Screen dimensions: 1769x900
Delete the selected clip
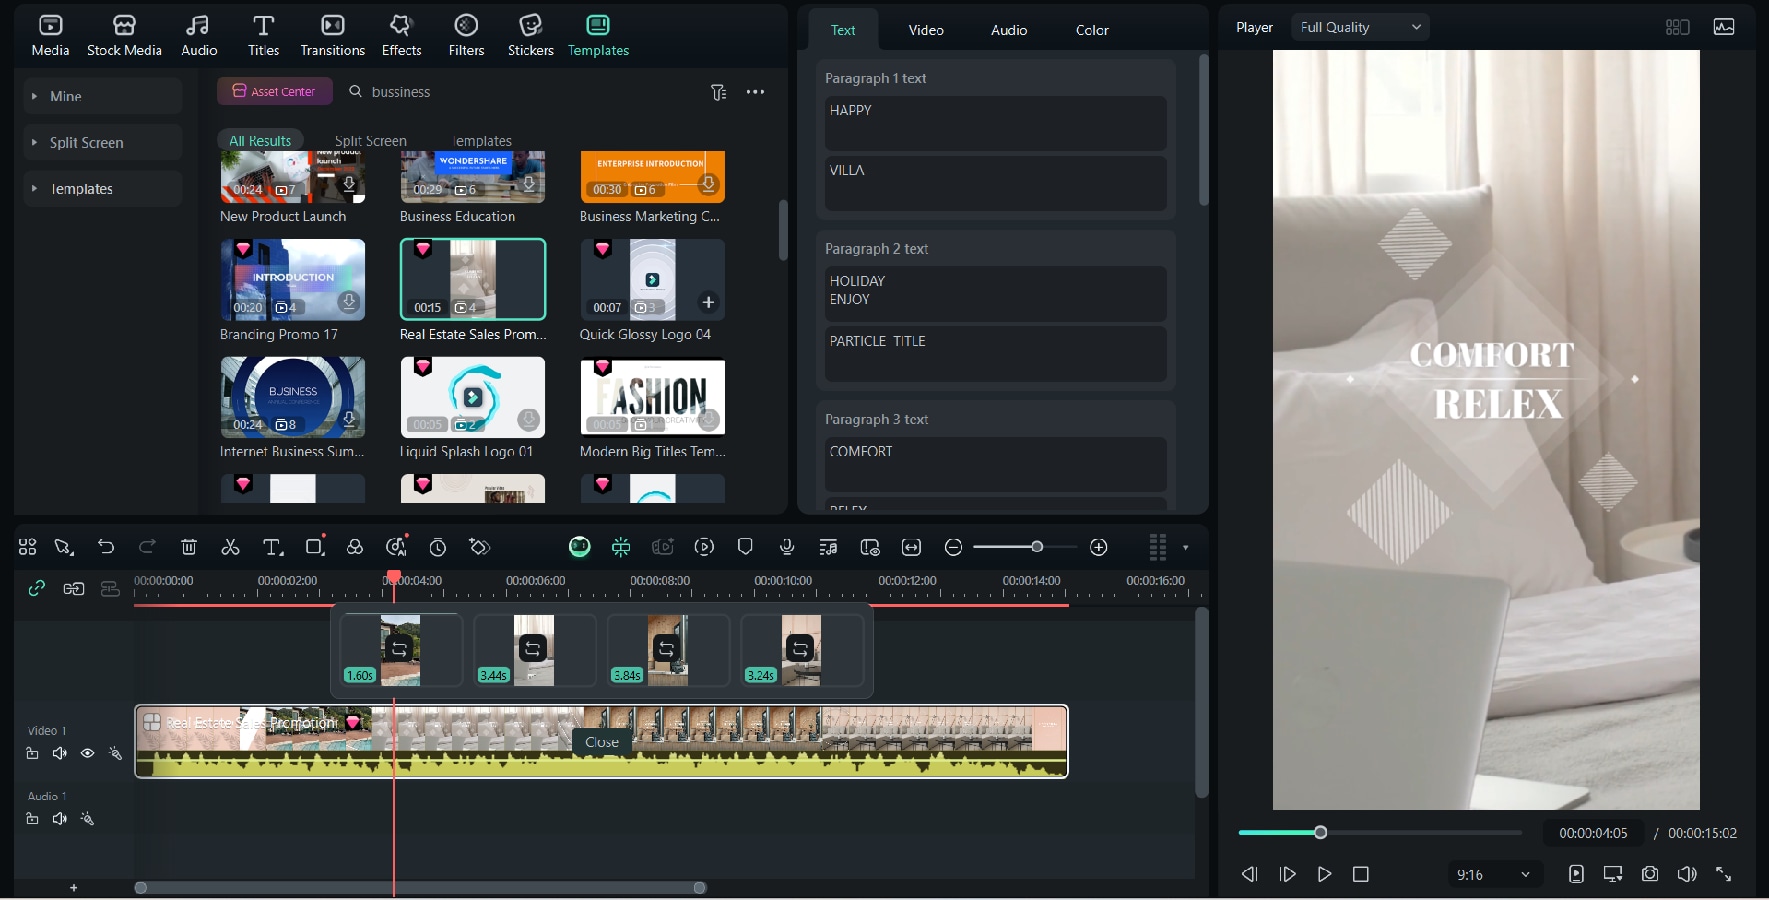pos(188,547)
